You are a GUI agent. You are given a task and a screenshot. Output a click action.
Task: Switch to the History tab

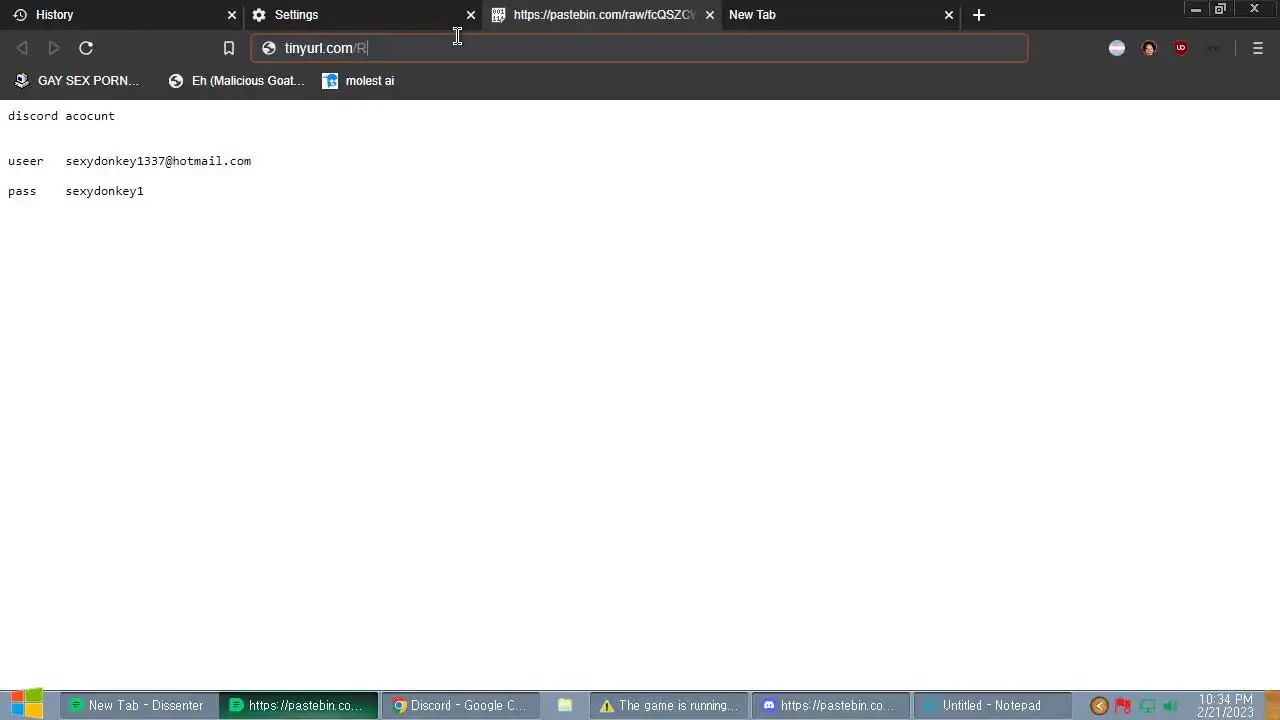pos(122,15)
